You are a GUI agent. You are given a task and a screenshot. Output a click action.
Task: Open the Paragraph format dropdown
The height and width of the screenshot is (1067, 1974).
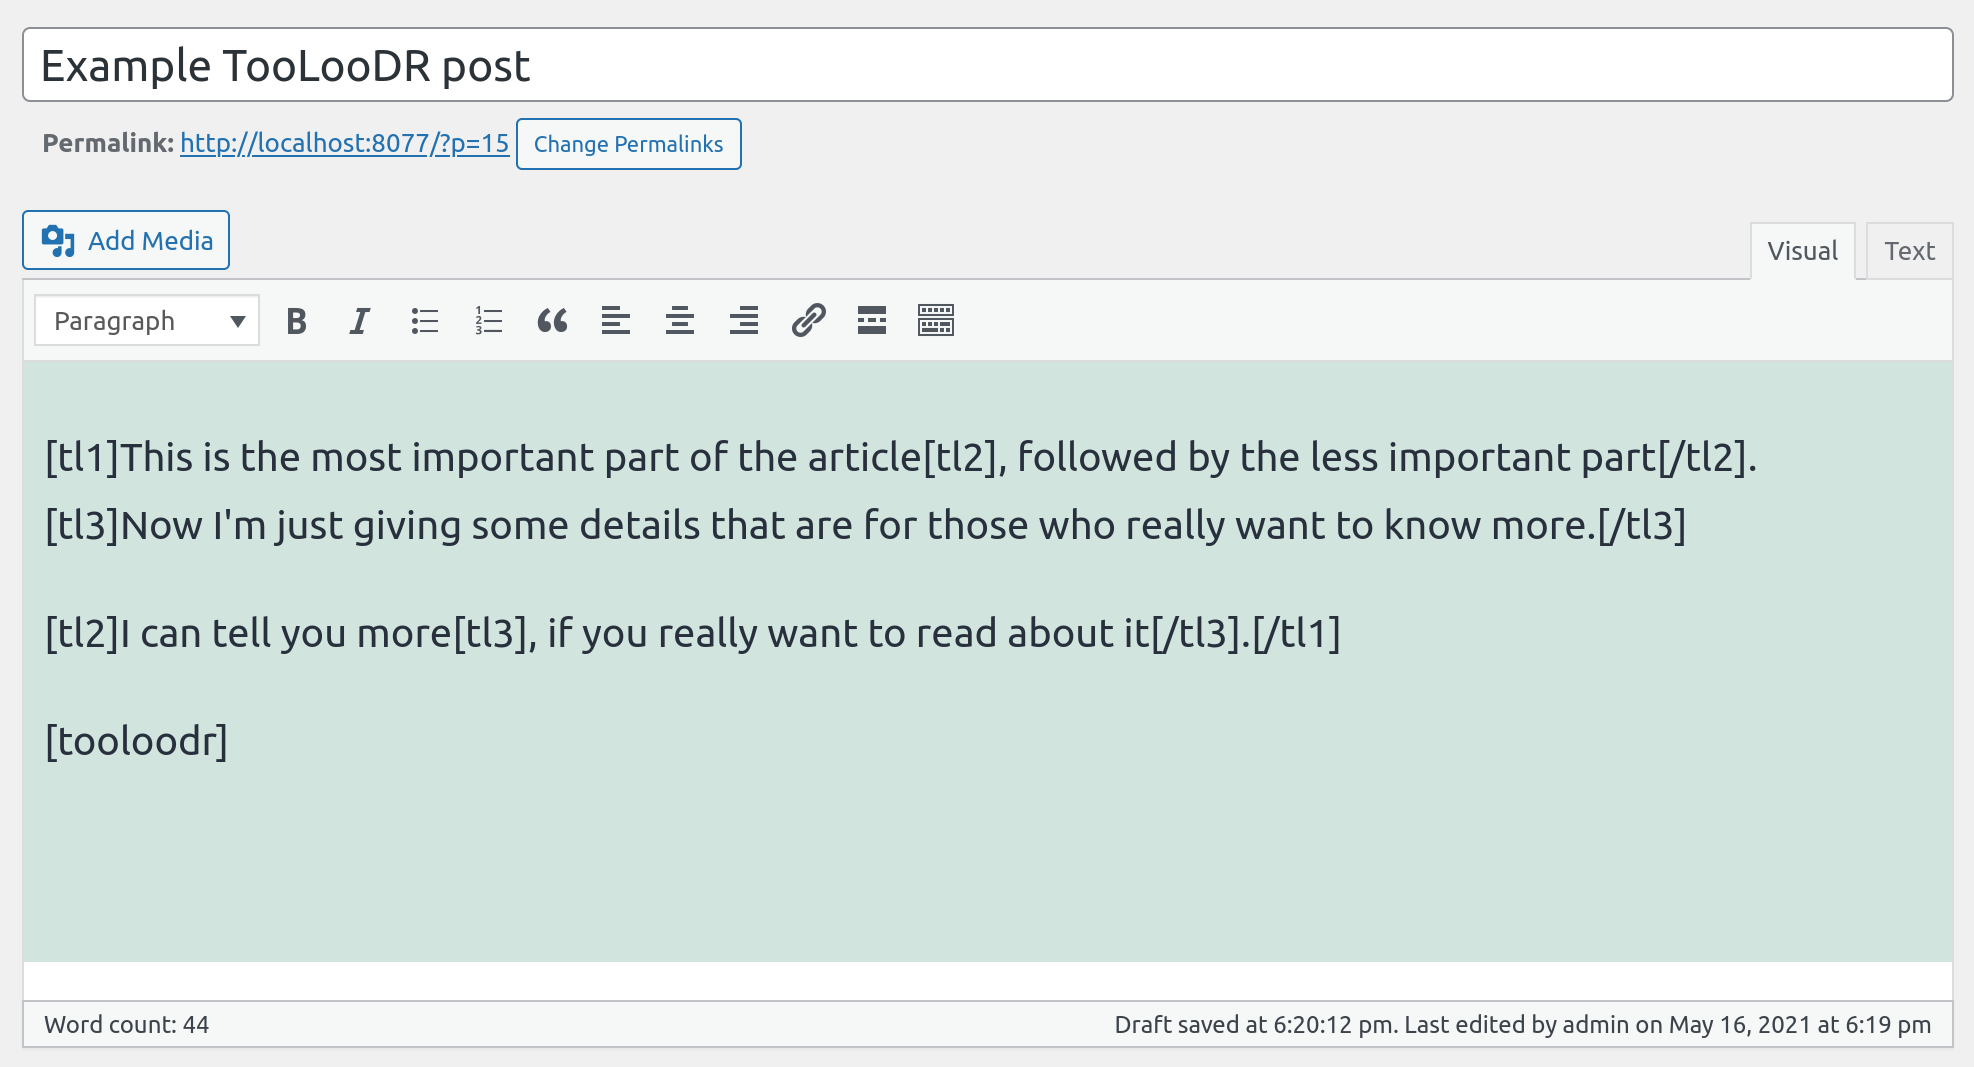pyautogui.click(x=147, y=321)
